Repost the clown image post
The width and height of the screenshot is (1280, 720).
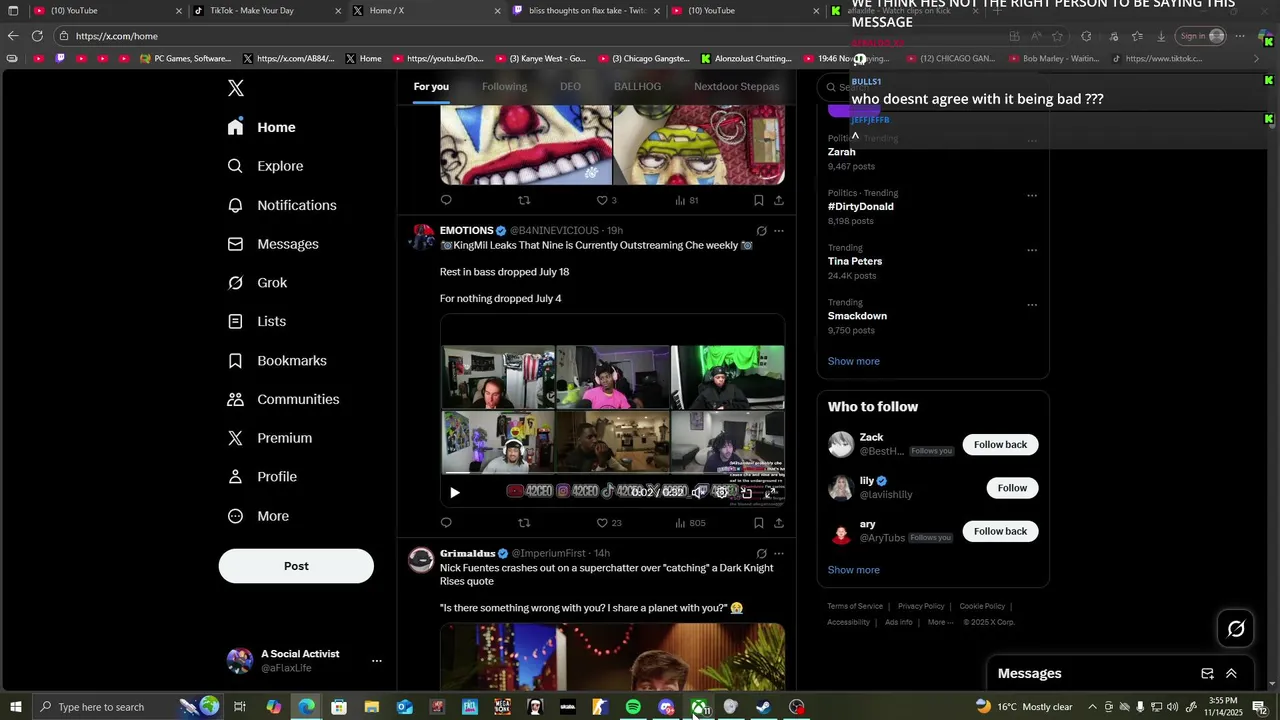coord(524,200)
